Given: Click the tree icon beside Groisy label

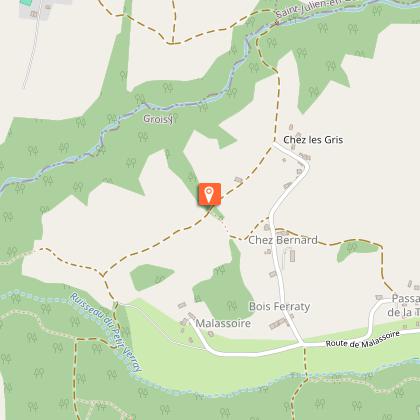Looking at the screenshot, I should pos(175,117).
